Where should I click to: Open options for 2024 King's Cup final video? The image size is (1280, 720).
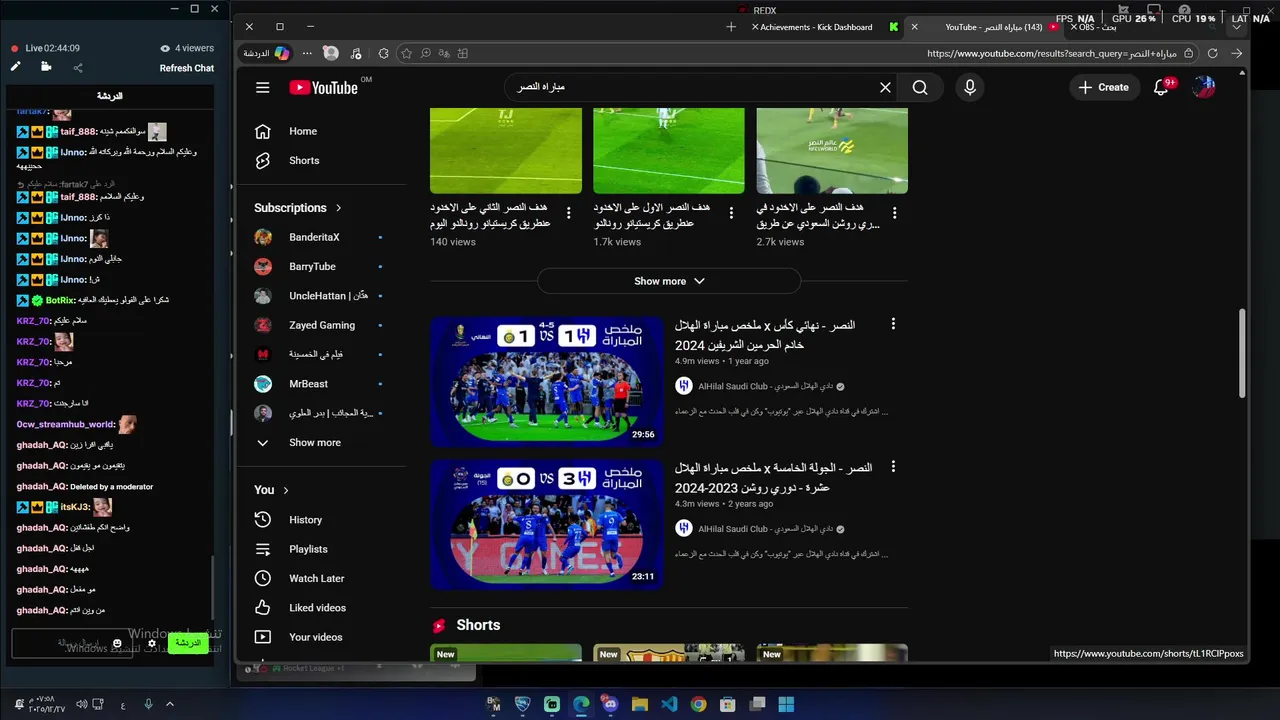[x=894, y=324]
